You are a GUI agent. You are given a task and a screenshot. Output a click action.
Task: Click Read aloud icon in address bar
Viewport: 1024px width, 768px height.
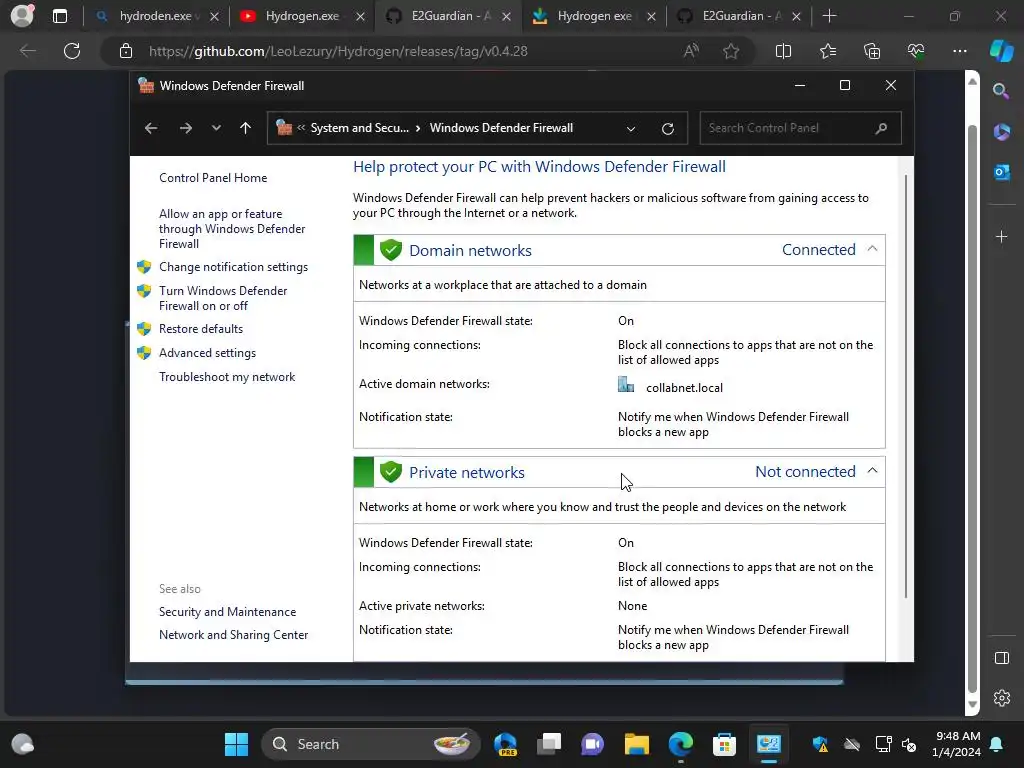coord(691,51)
